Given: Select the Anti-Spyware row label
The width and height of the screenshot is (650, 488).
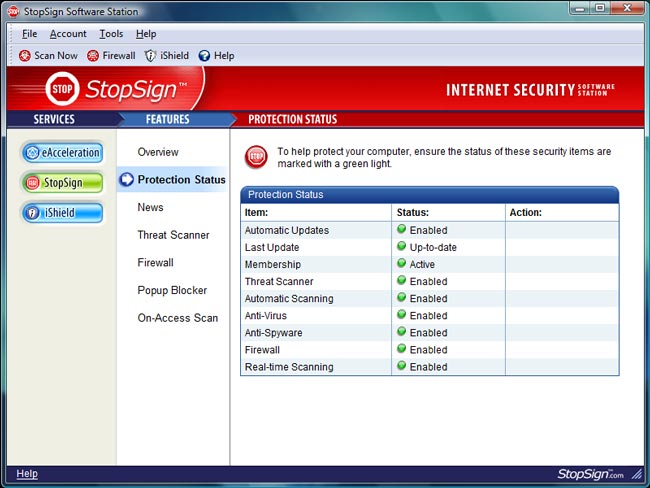Looking at the screenshot, I should pos(273,333).
